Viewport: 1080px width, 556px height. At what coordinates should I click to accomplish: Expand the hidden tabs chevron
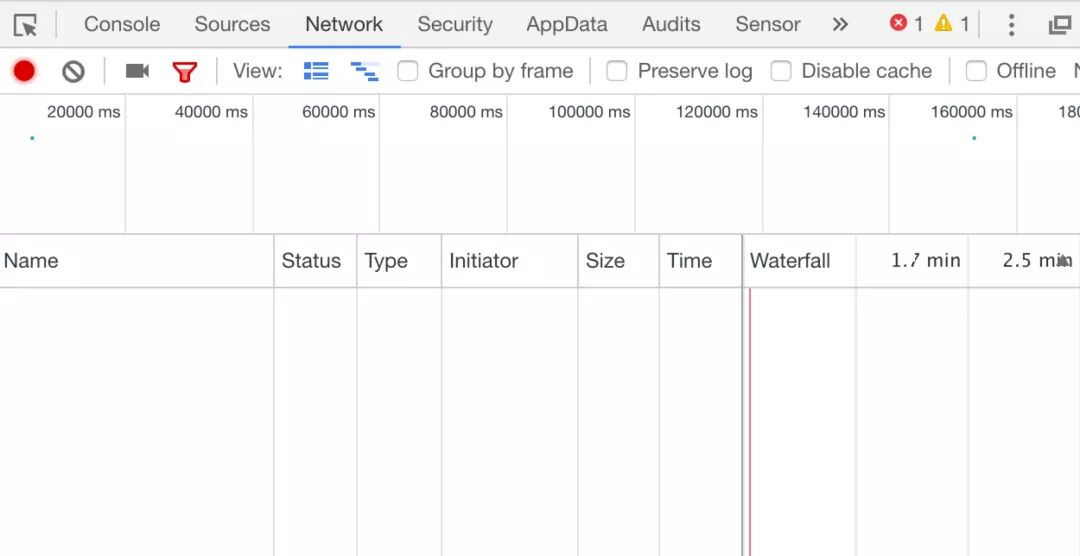840,24
